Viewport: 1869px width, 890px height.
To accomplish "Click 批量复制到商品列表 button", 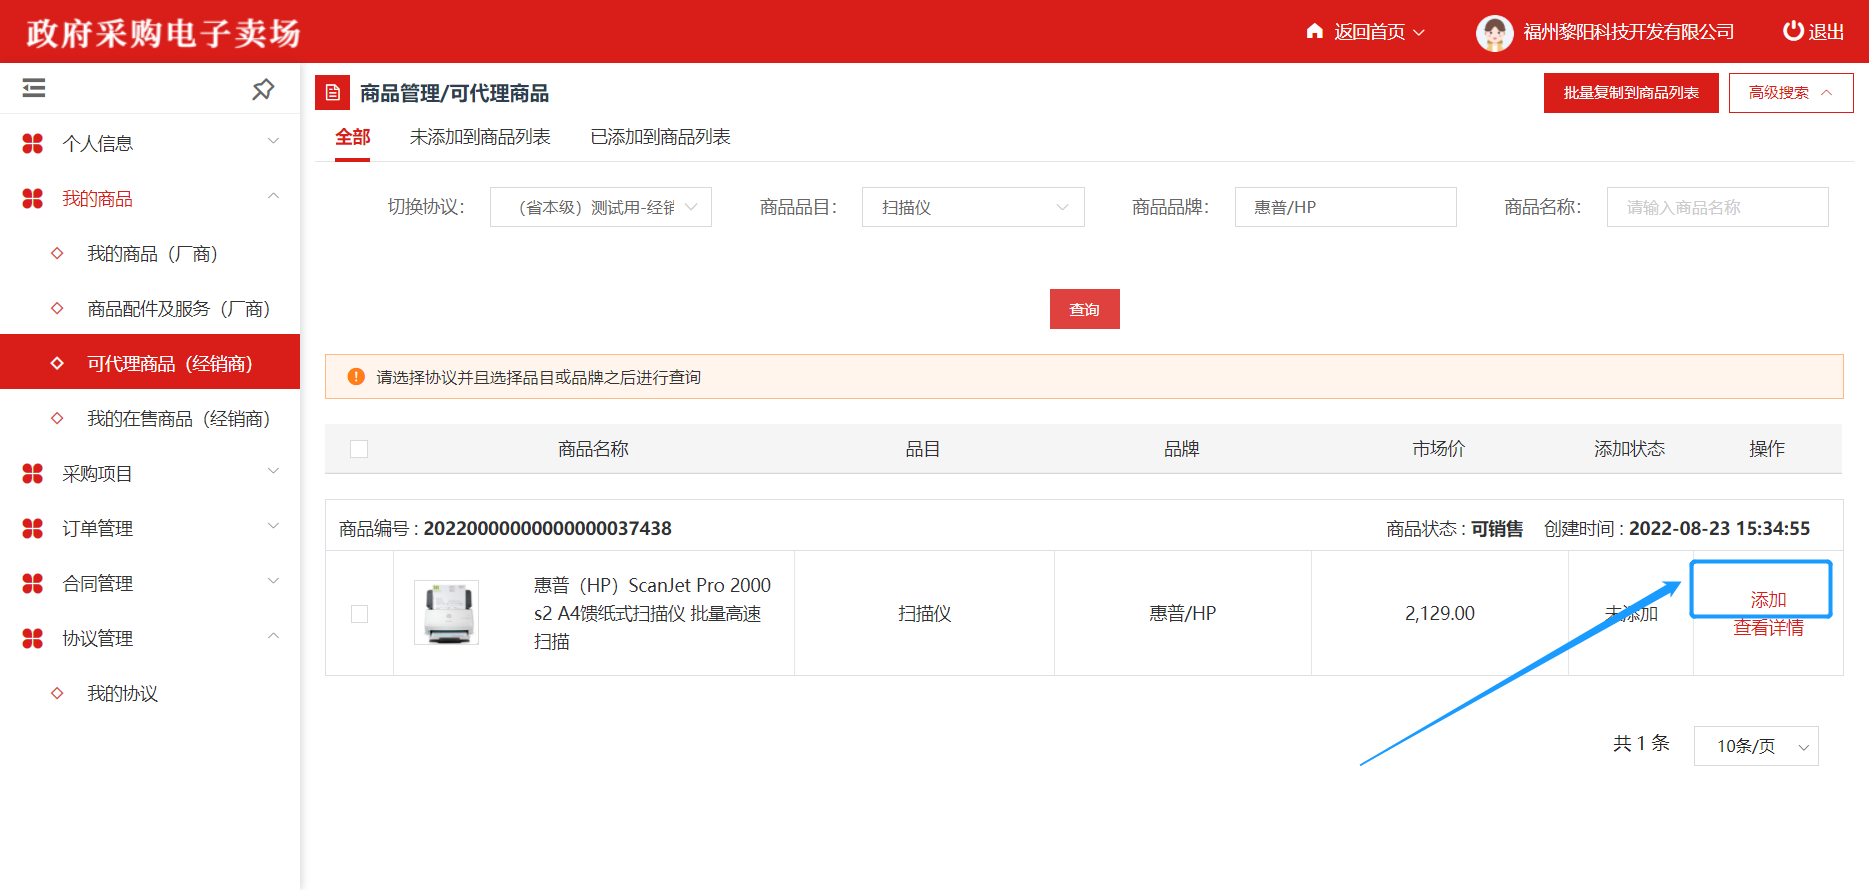I will [1630, 93].
